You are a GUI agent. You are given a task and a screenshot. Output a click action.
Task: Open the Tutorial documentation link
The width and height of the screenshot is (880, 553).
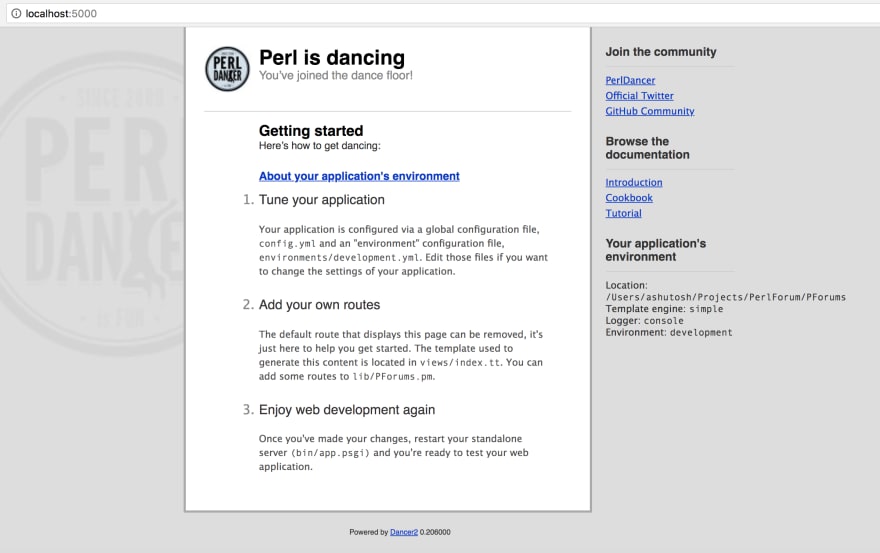pos(623,213)
